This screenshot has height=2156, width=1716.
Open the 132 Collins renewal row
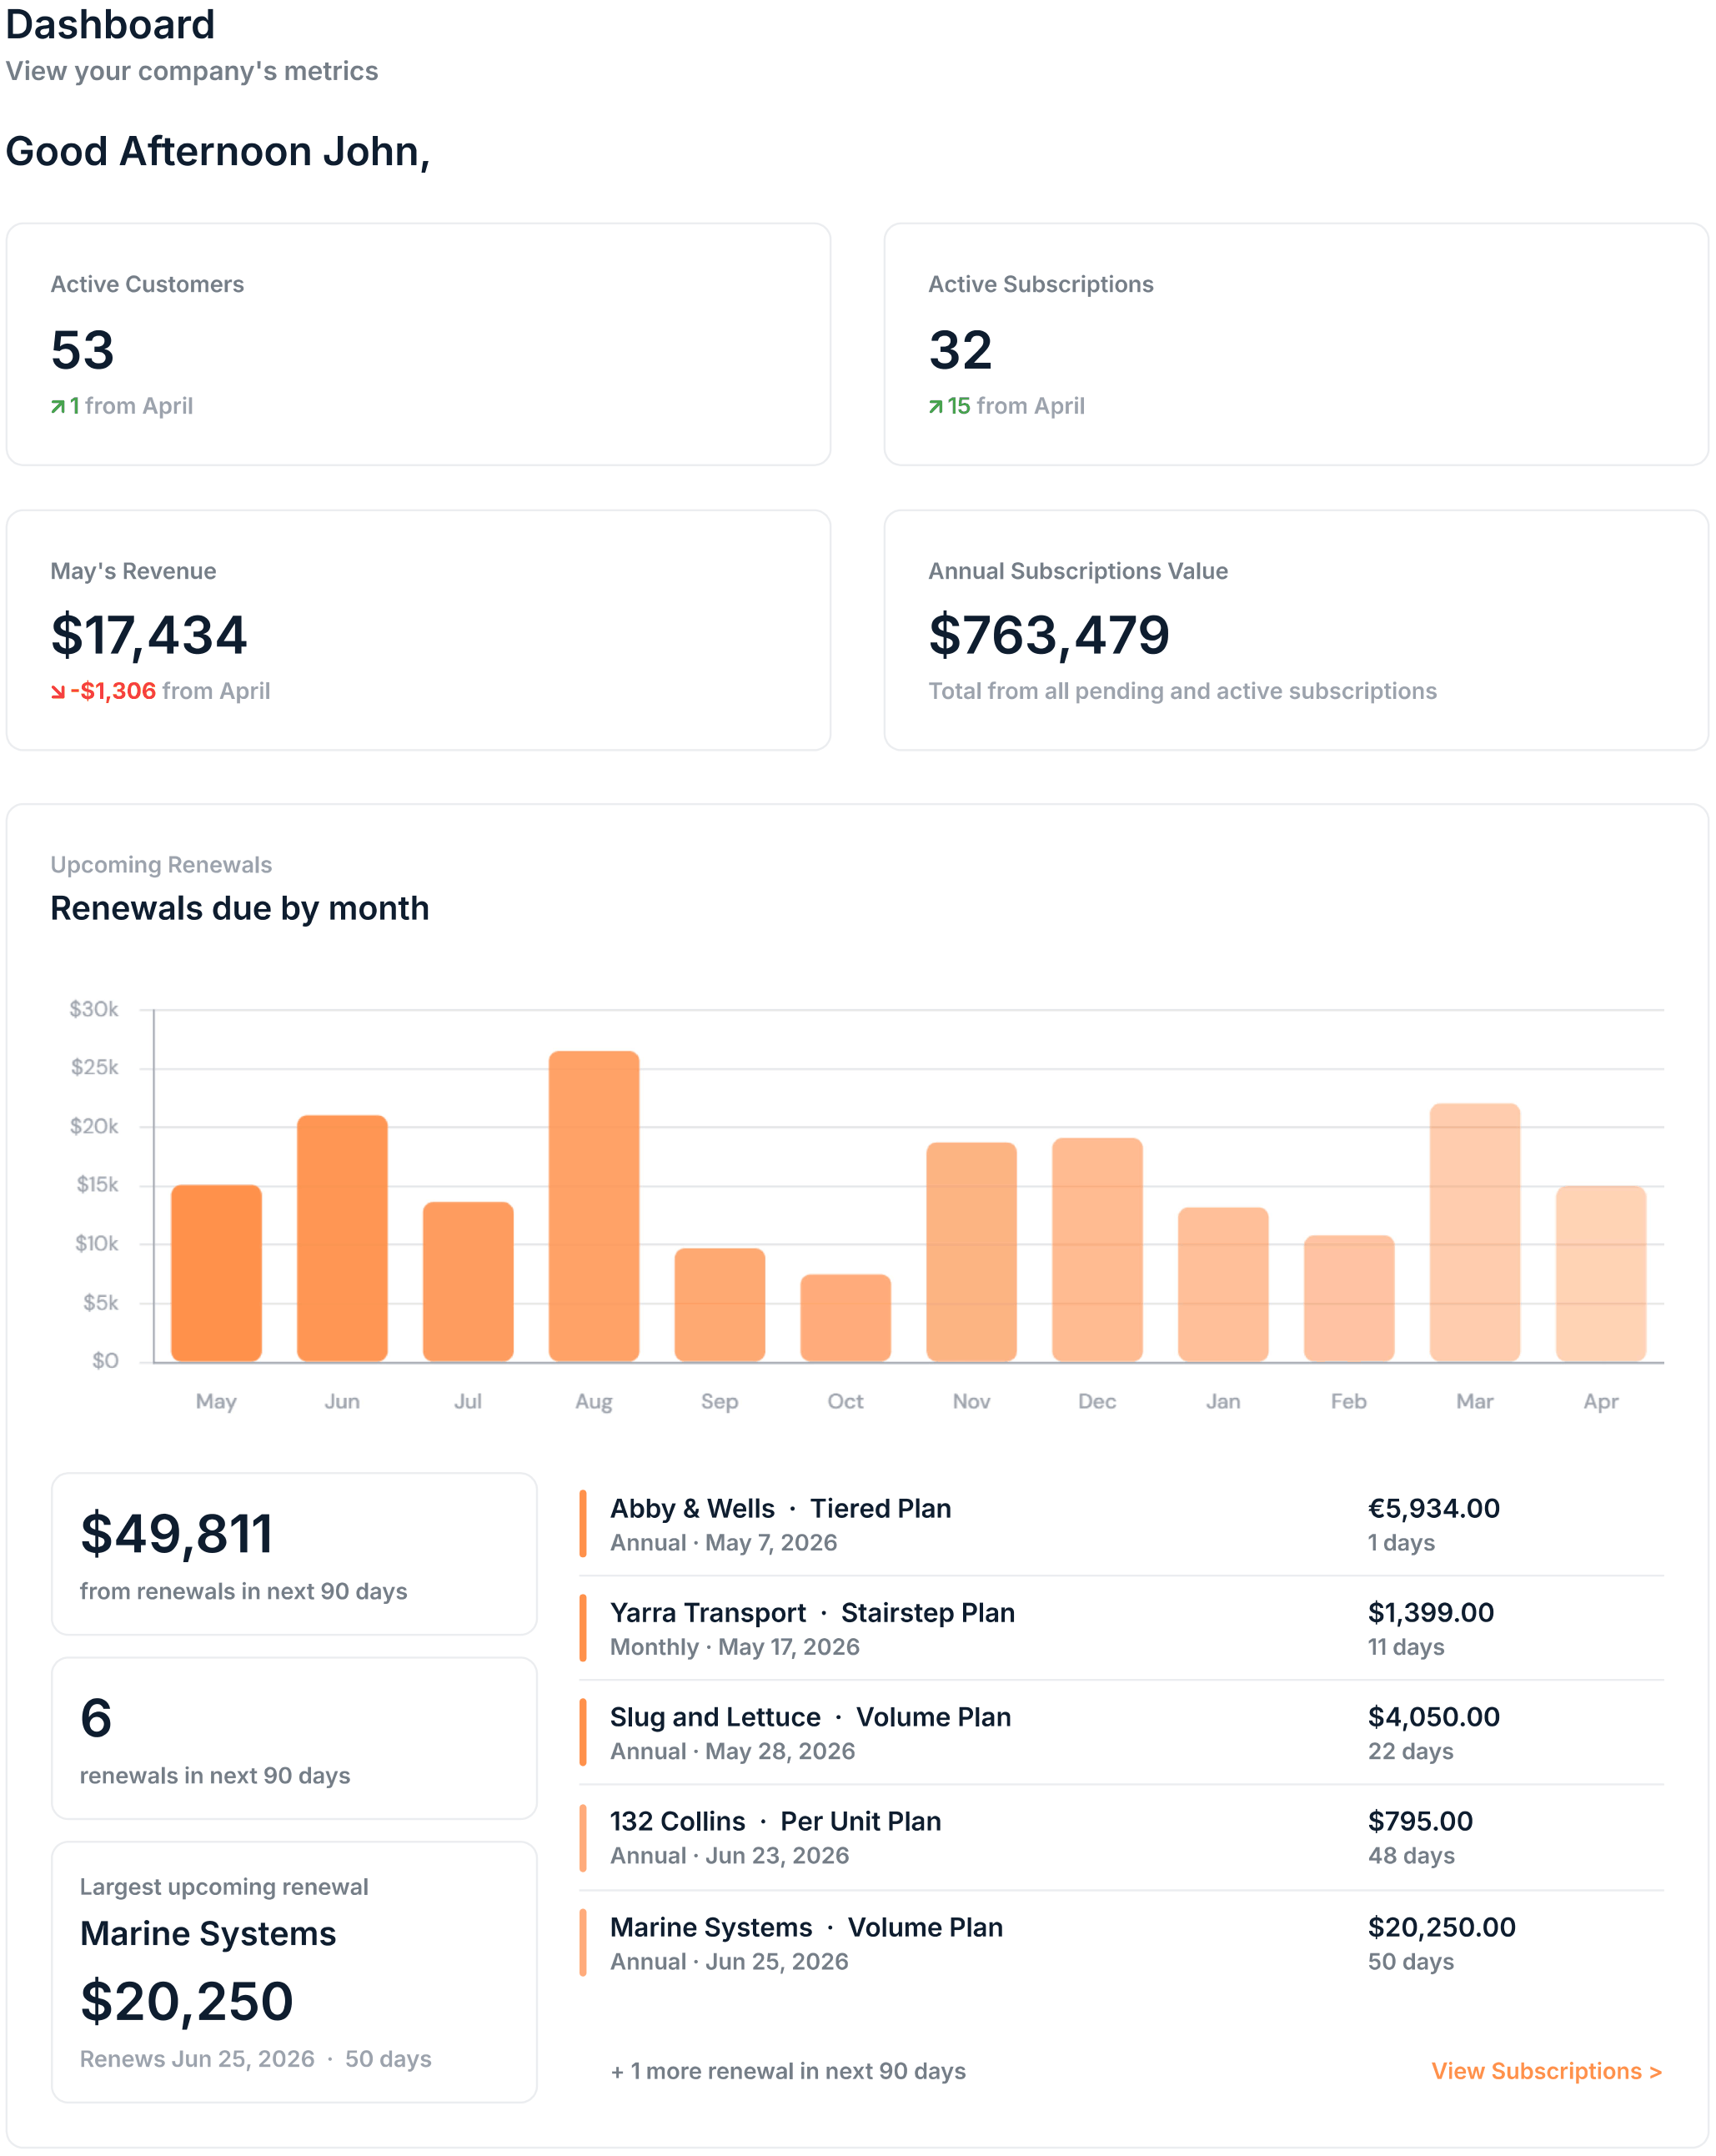pos(1121,1837)
